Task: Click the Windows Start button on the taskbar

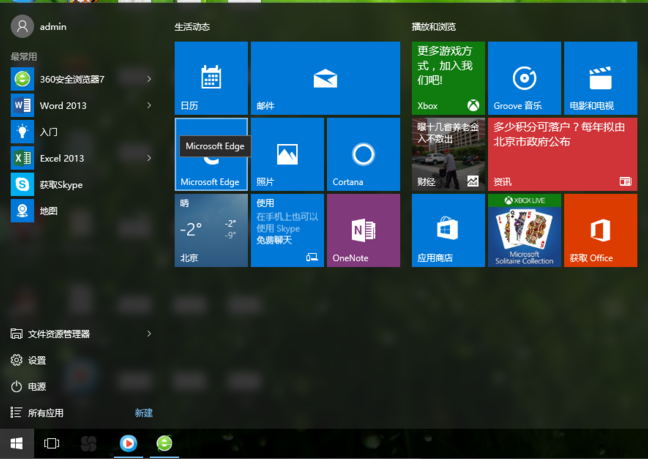Action: [16, 442]
